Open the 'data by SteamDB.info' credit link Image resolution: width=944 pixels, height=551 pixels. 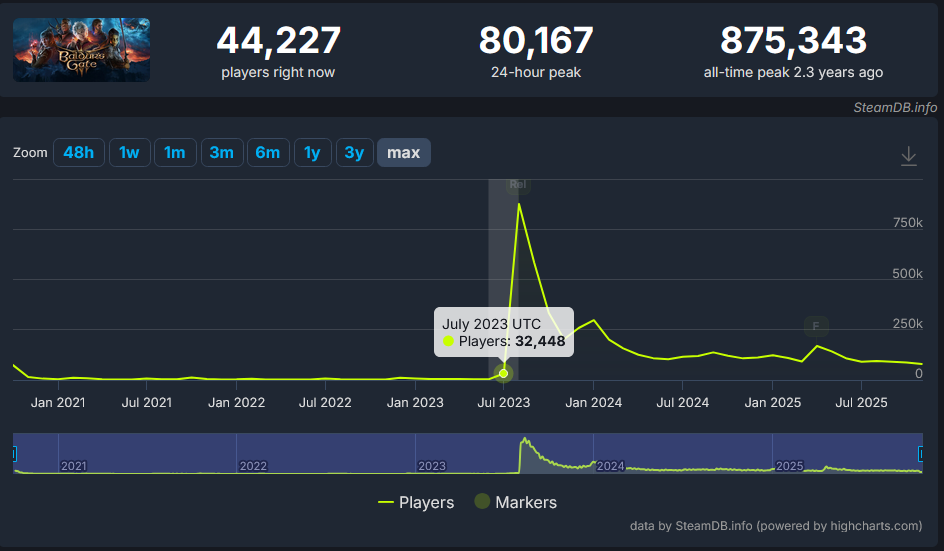point(775,525)
